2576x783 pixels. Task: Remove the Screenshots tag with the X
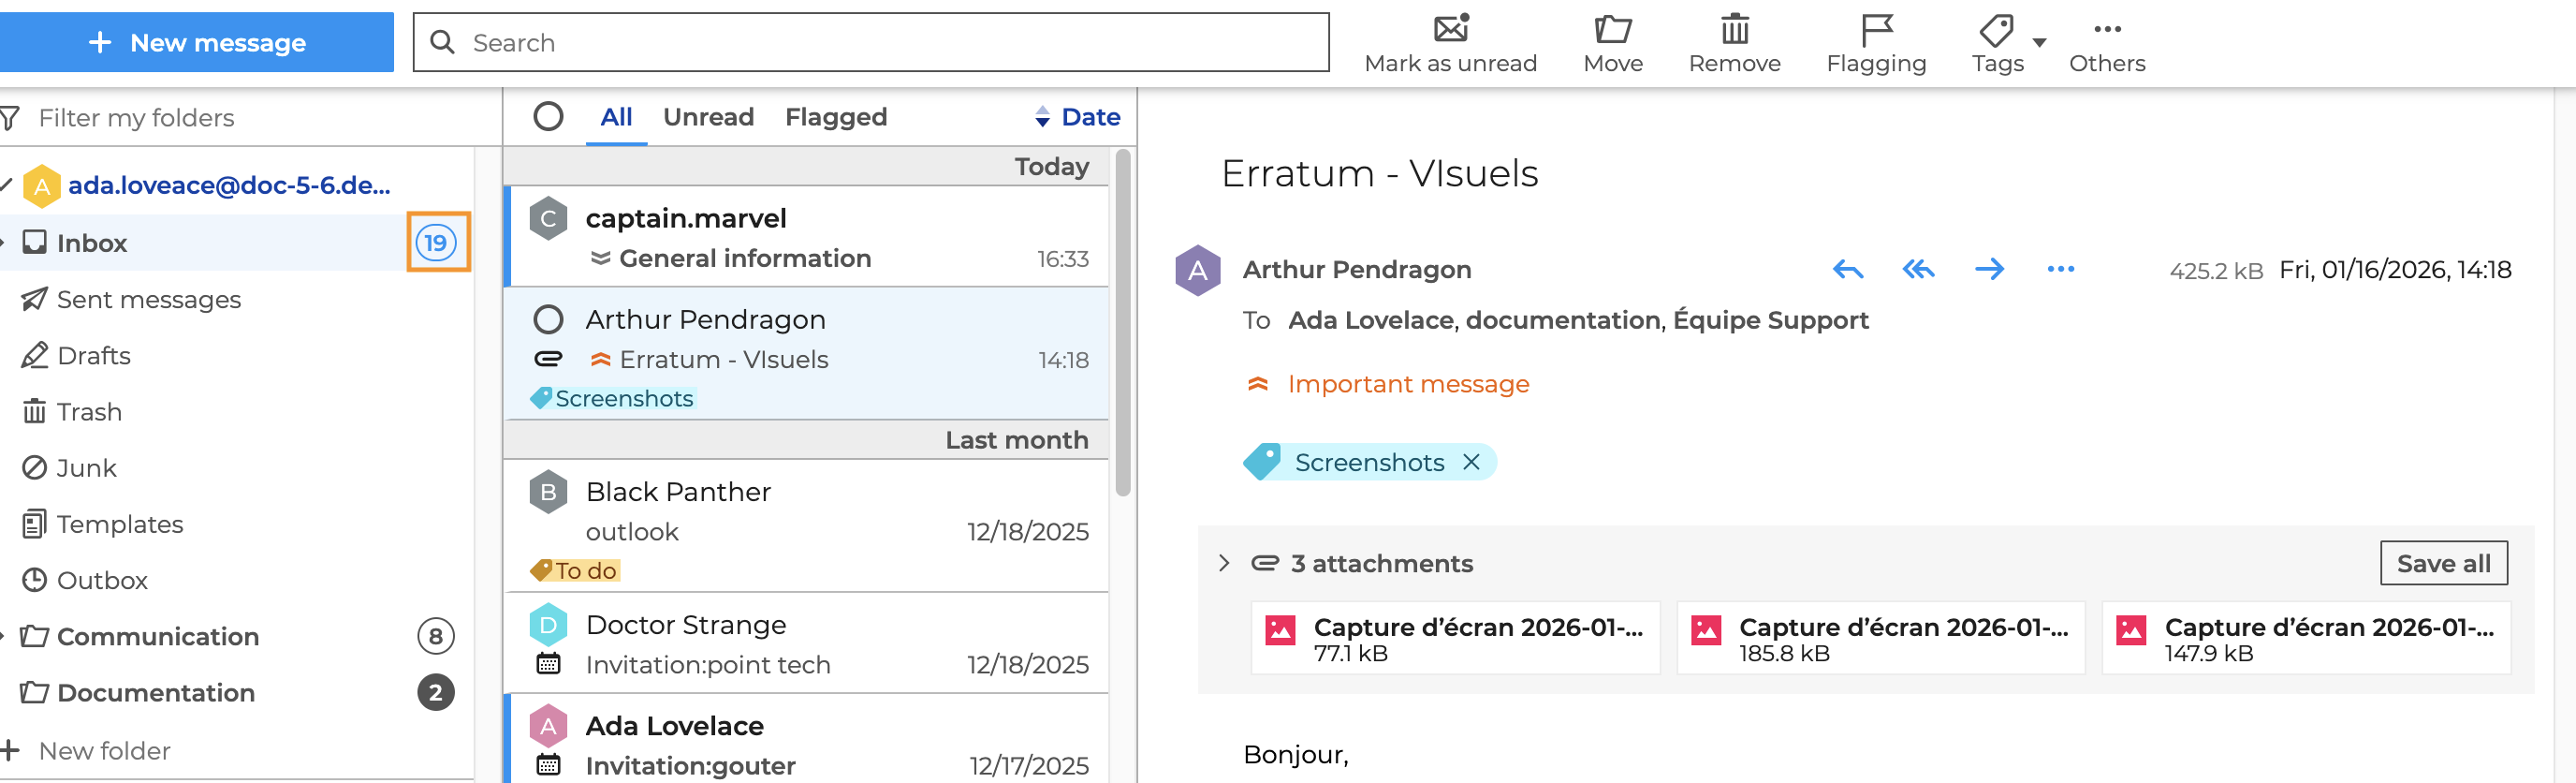click(x=1471, y=462)
